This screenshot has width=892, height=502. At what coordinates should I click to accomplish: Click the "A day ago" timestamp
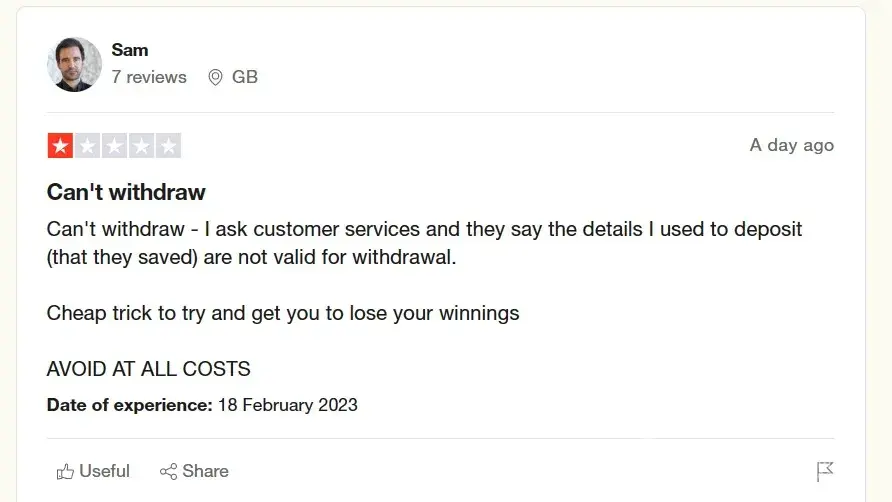point(791,145)
